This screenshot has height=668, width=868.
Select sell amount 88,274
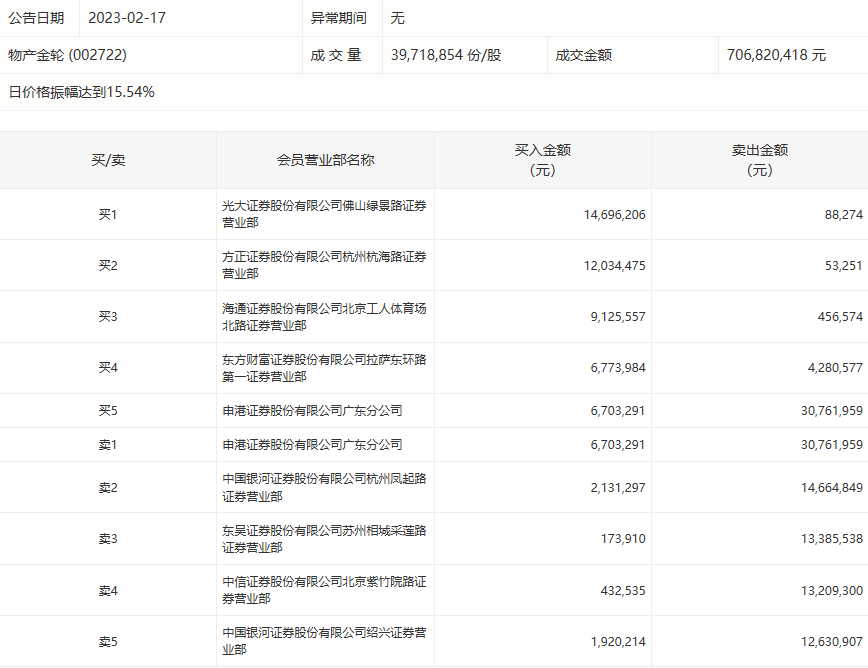tap(844, 215)
